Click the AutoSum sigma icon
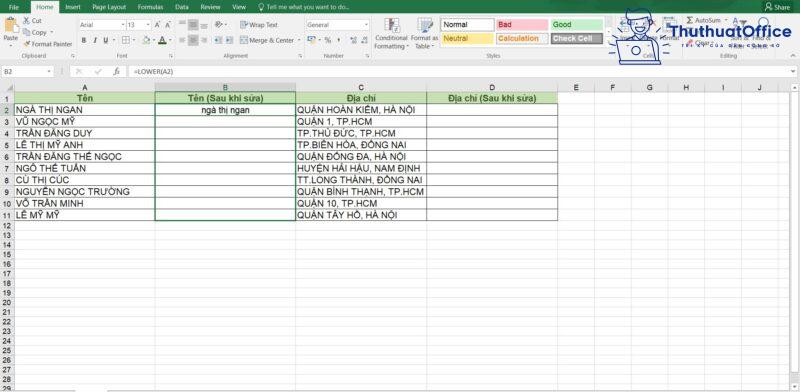Viewport: 800px width, 392px height. [x=690, y=20]
